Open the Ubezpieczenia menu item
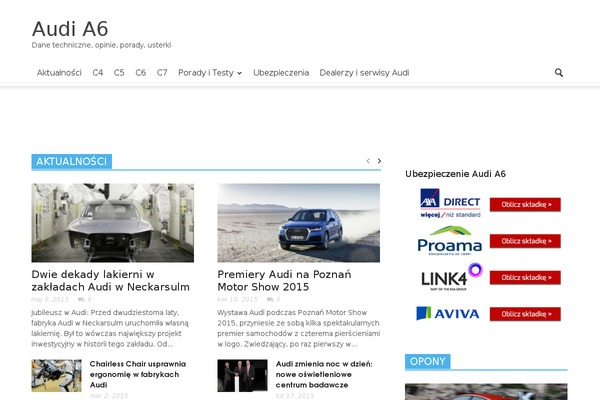This screenshot has height=400, width=600. pyautogui.click(x=281, y=73)
